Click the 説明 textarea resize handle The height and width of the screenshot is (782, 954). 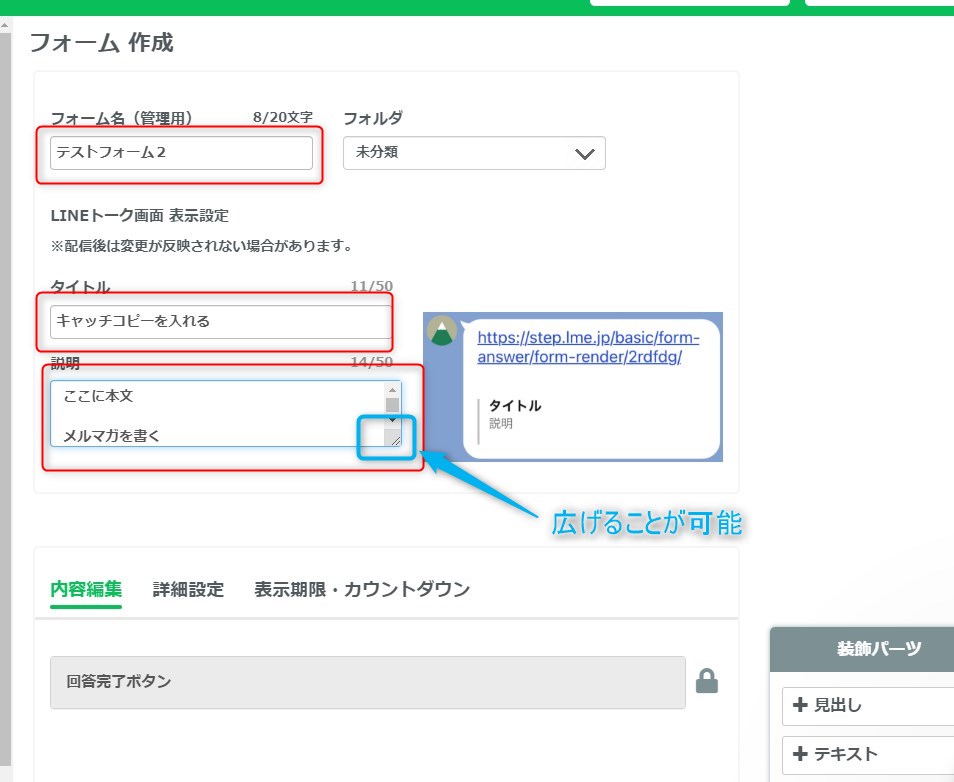[394, 438]
